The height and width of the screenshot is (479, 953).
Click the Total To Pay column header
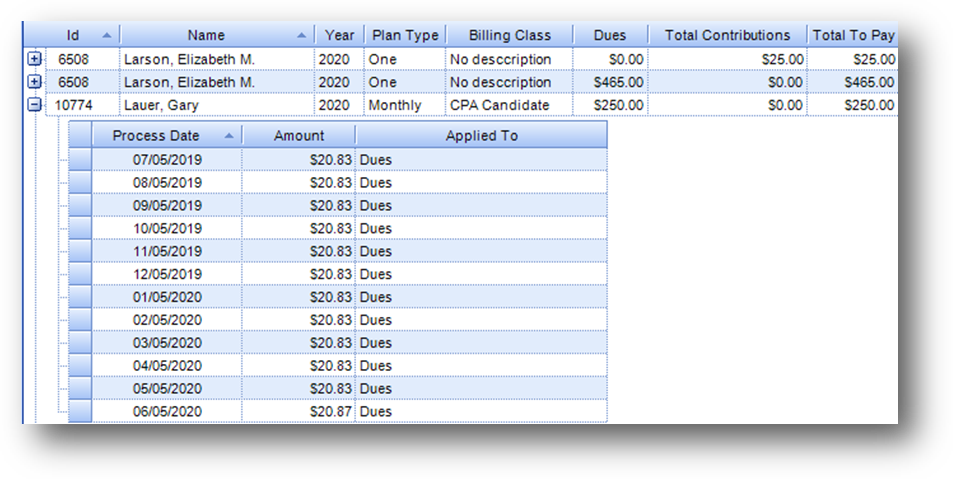coord(853,35)
